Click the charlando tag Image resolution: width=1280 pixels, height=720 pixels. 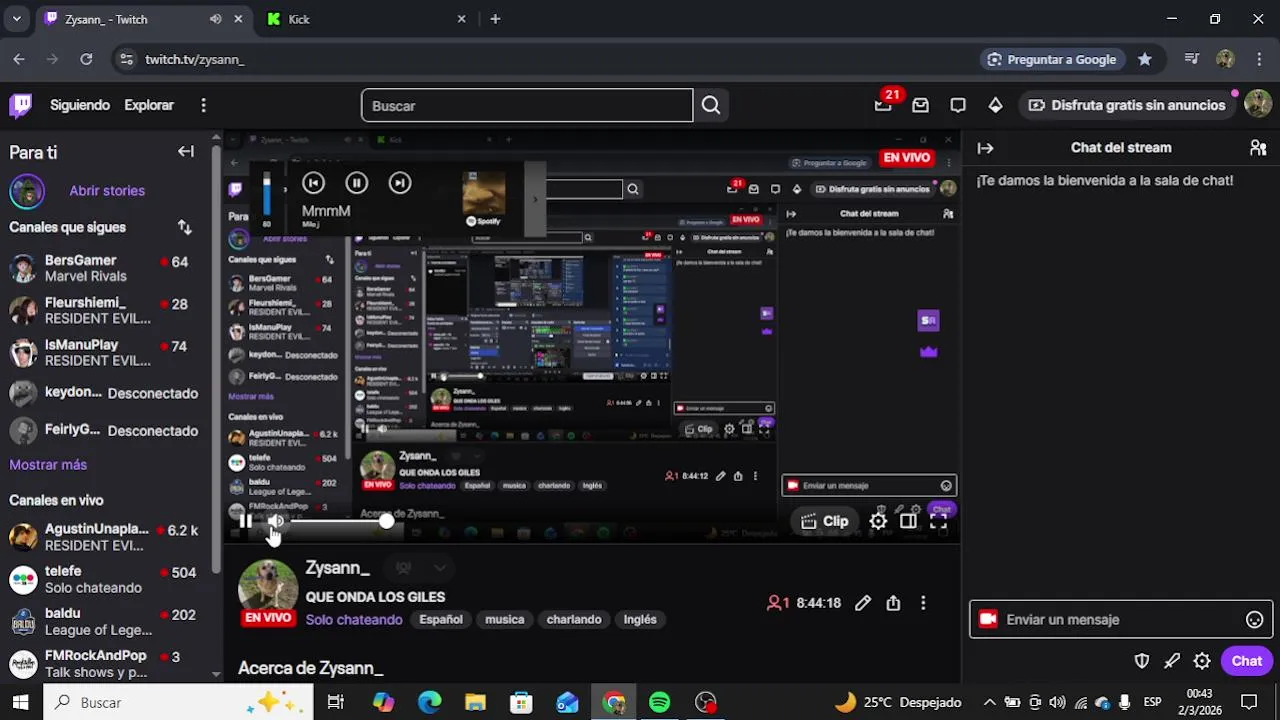[574, 620]
